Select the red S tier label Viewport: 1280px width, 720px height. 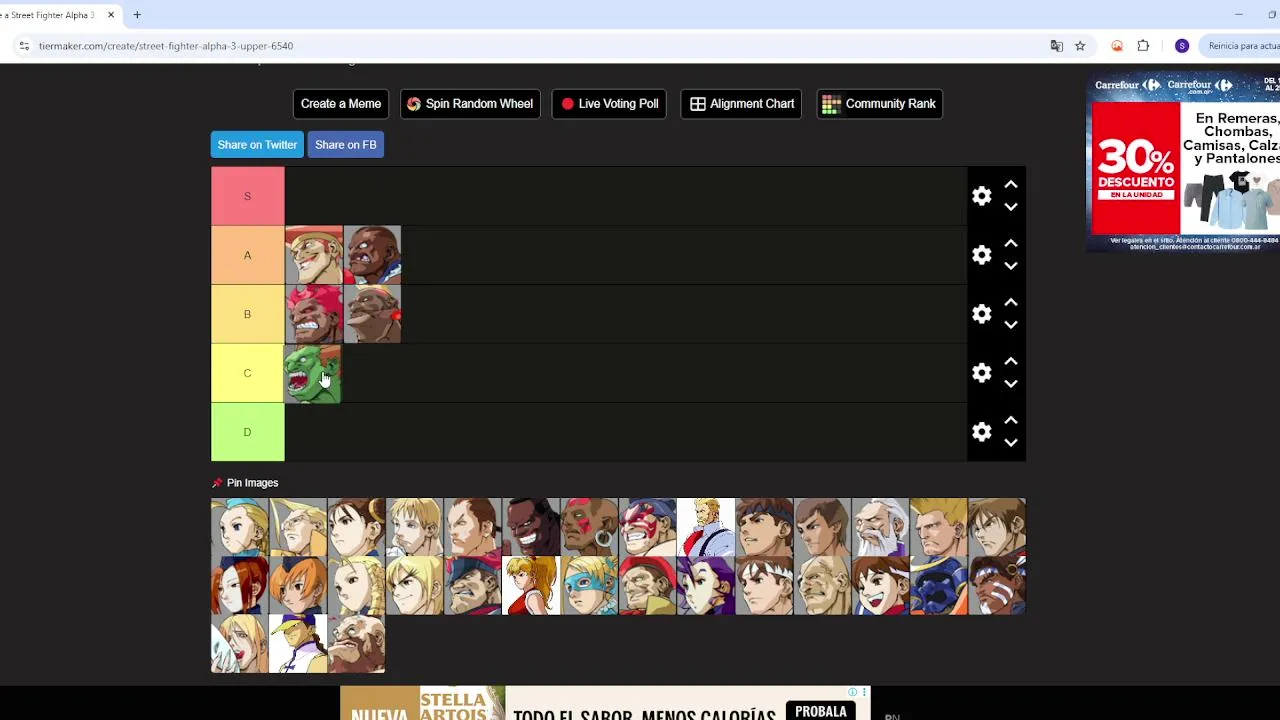tap(248, 196)
